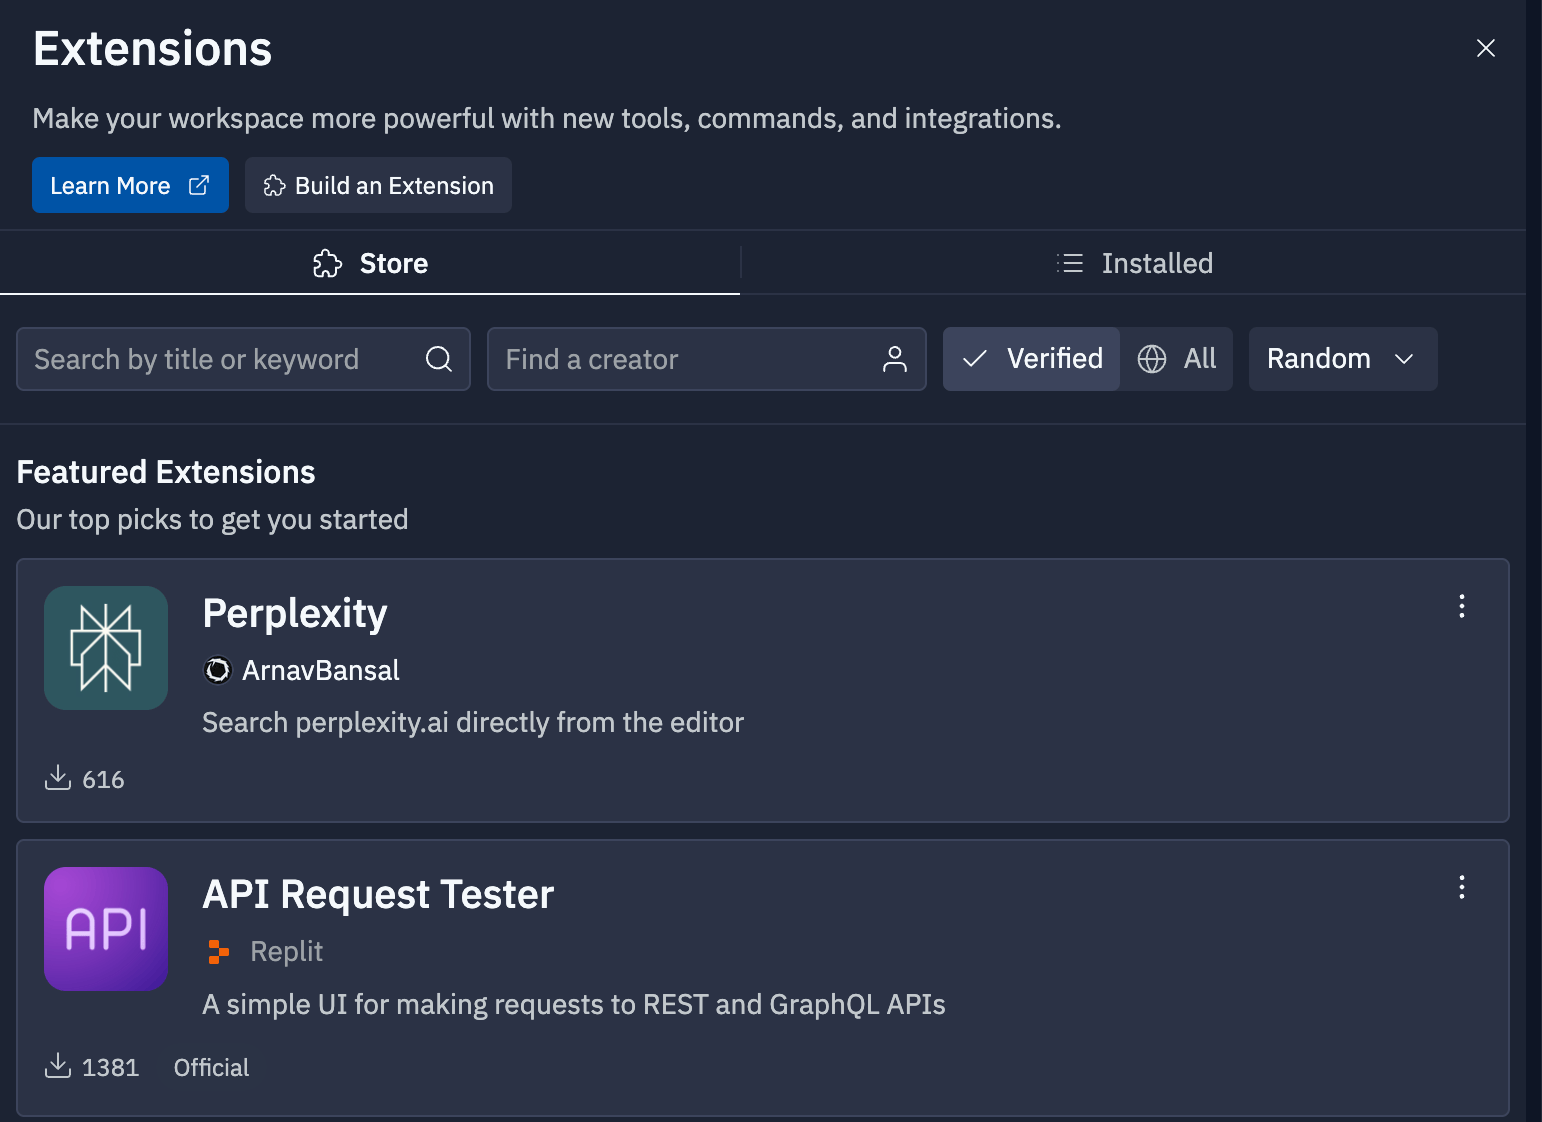The height and width of the screenshot is (1122, 1542).
Task: Click the magnifying glass search icon
Action: point(439,359)
